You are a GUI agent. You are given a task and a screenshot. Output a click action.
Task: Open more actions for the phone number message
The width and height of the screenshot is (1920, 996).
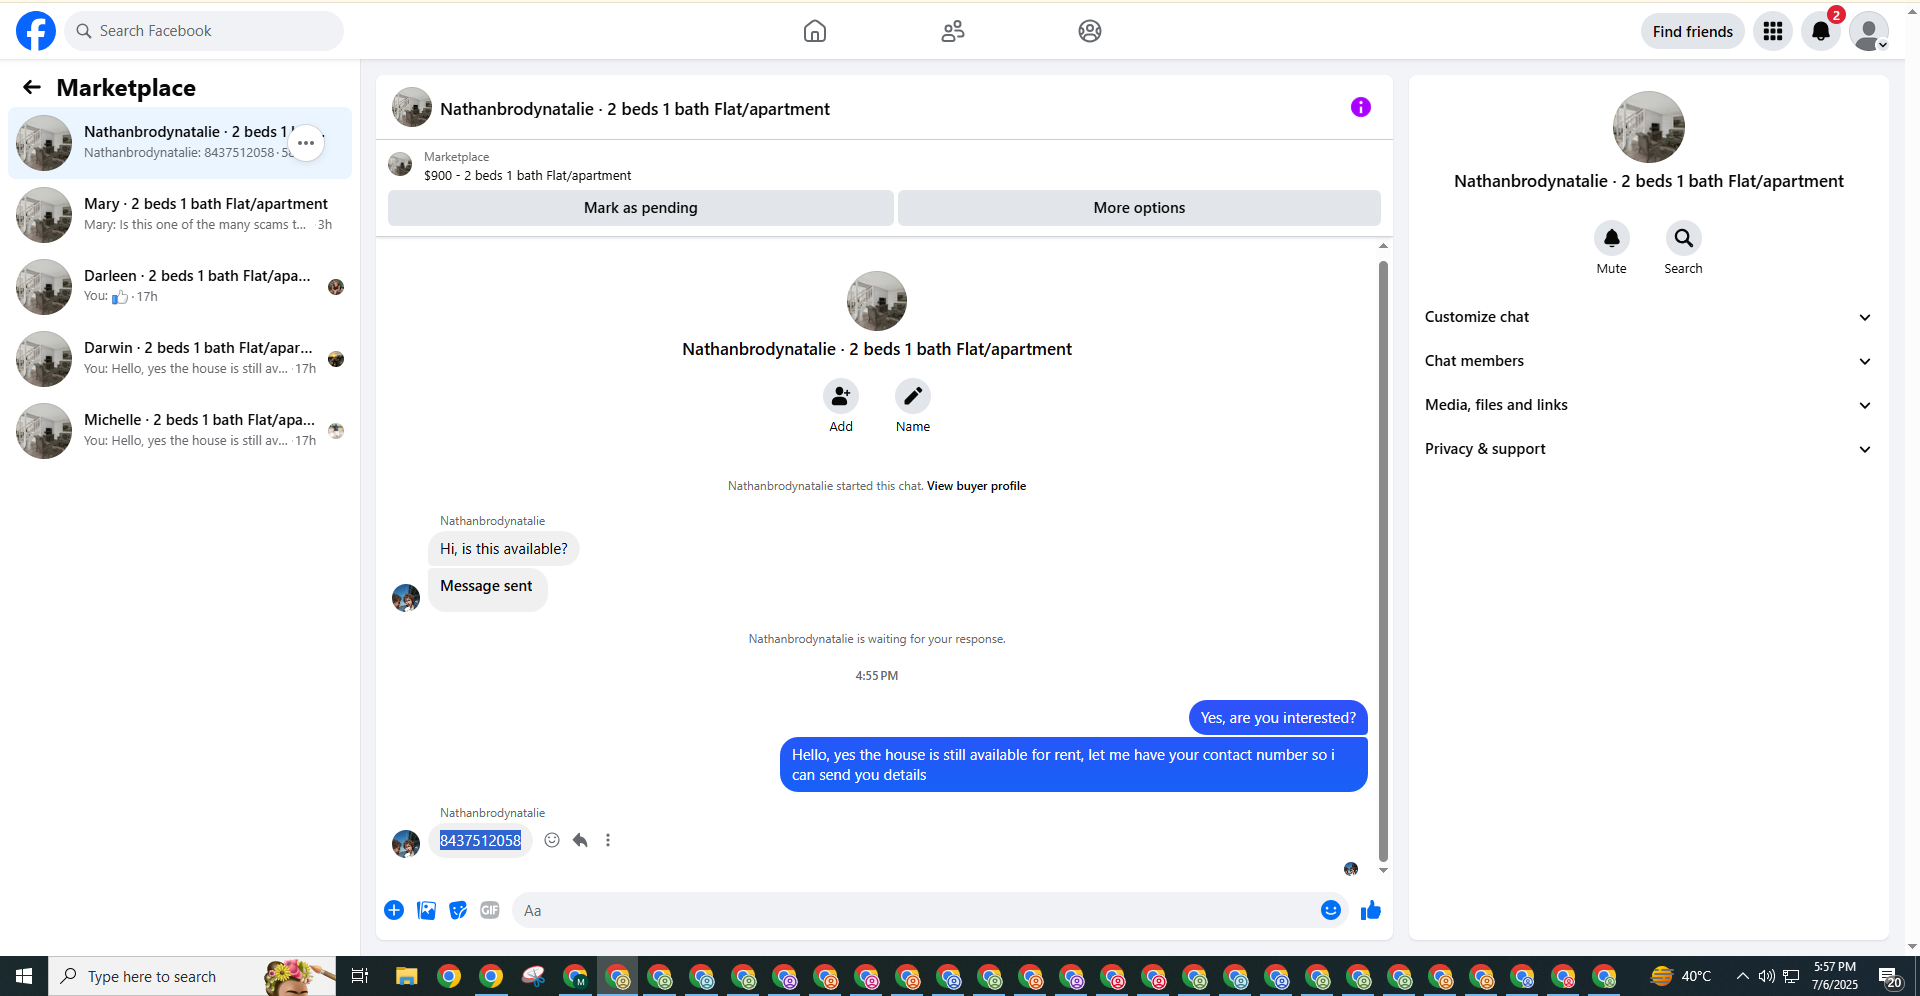(608, 840)
